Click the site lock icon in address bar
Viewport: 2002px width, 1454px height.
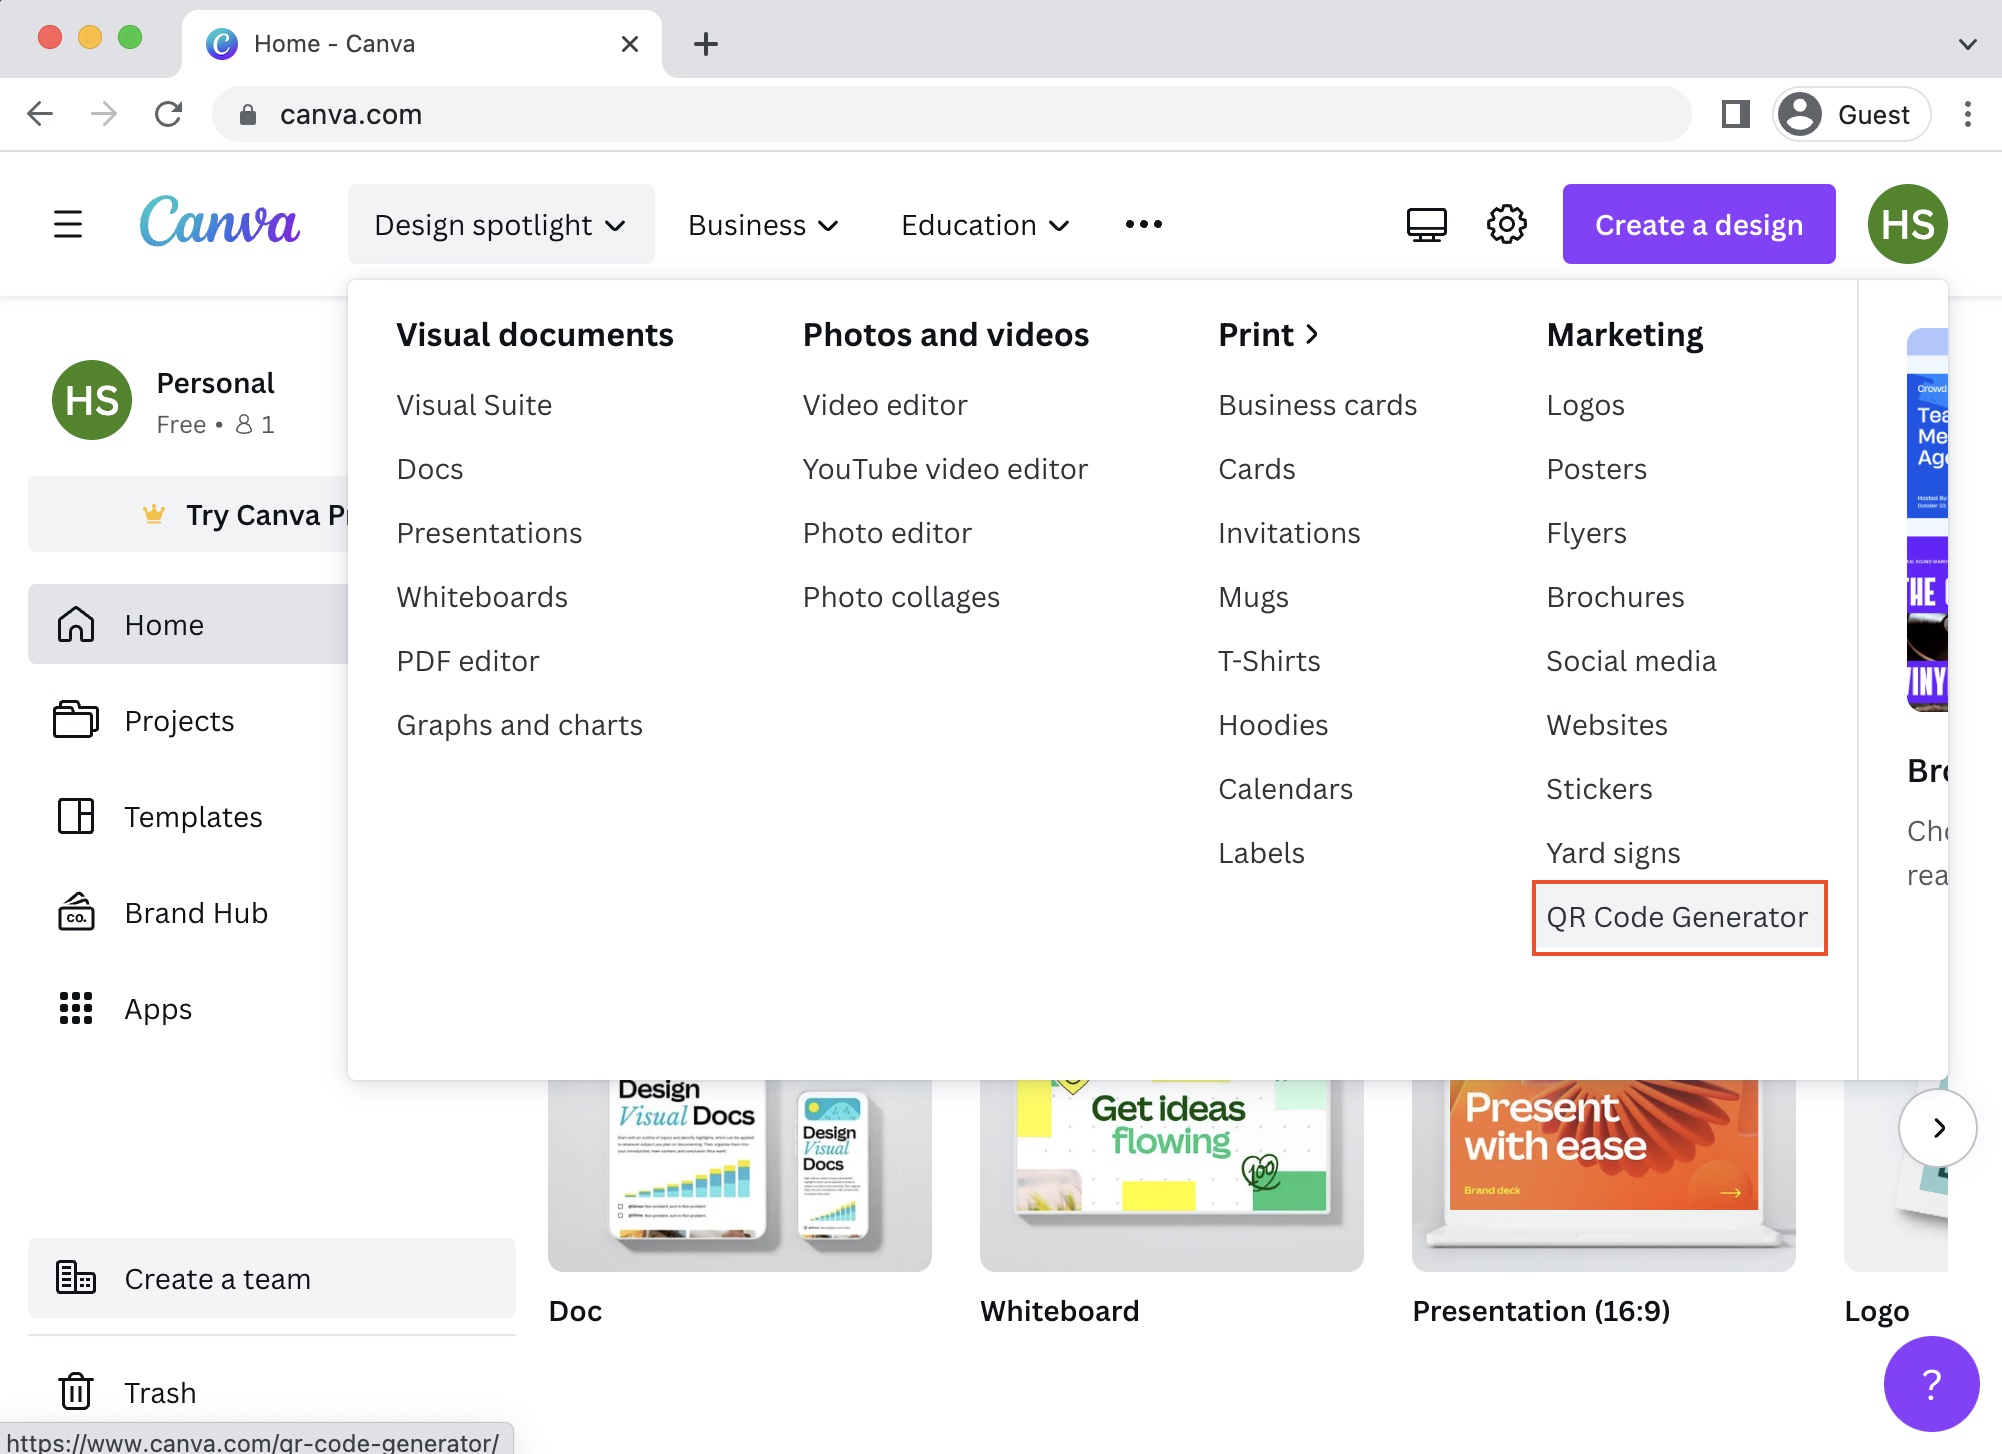click(x=248, y=114)
